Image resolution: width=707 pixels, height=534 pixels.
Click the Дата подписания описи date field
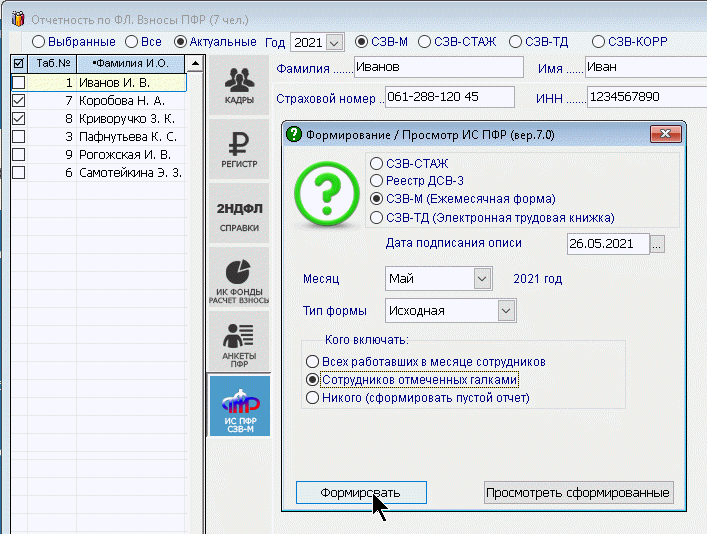[608, 244]
